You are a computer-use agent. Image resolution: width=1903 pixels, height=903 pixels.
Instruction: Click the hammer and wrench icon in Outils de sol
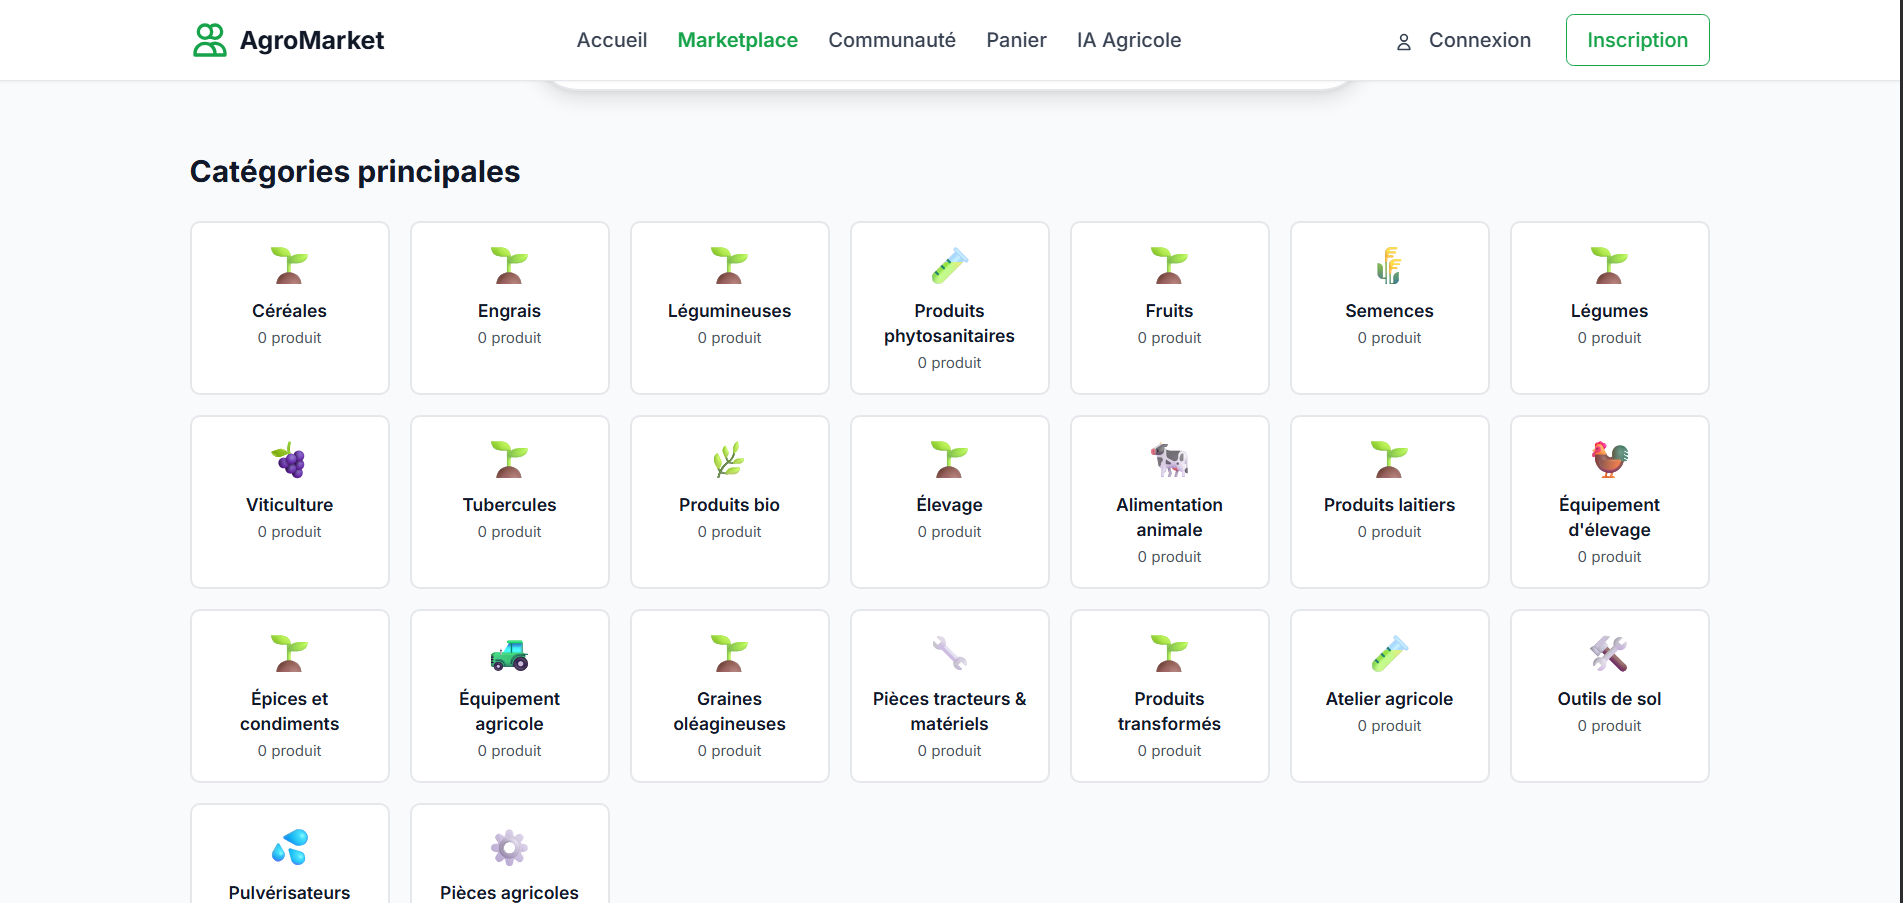(x=1610, y=654)
